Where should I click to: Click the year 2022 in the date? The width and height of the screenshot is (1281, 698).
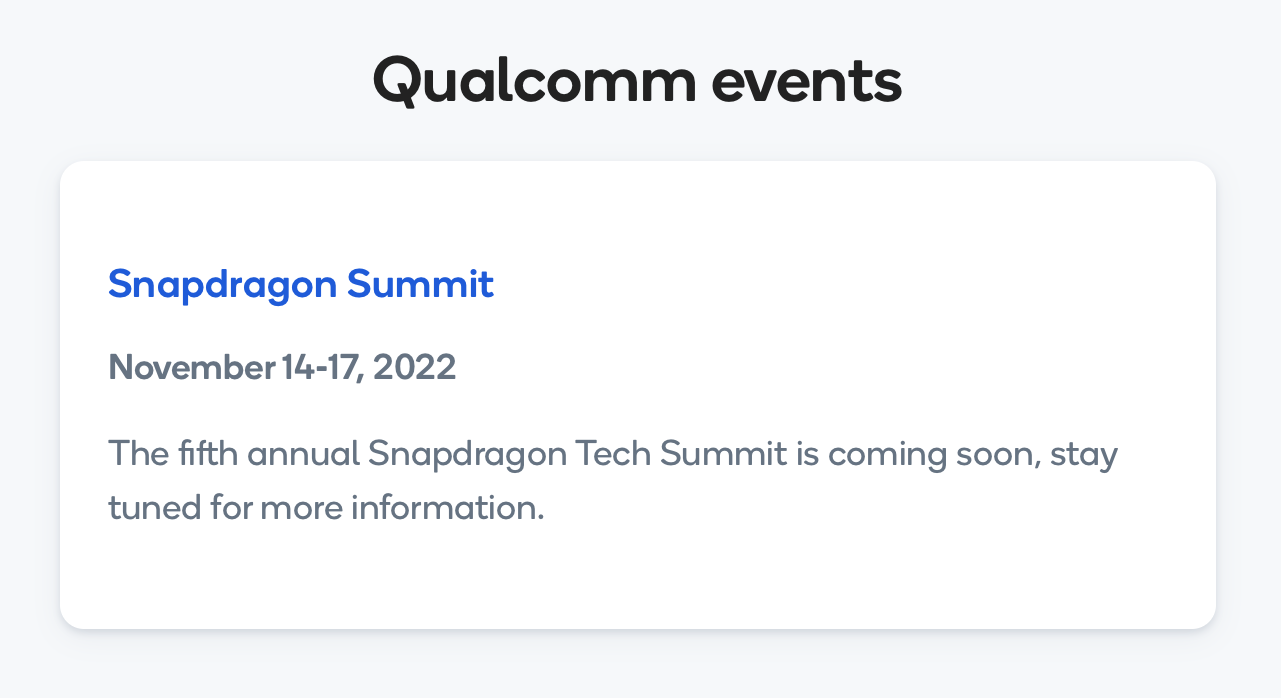click(x=415, y=368)
